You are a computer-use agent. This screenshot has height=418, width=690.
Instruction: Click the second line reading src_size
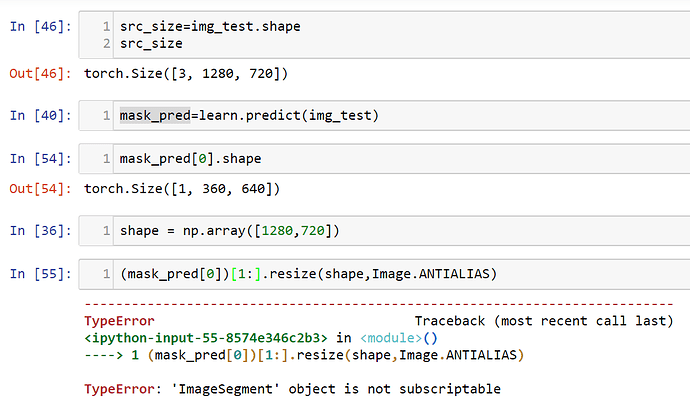pyautogui.click(x=150, y=43)
